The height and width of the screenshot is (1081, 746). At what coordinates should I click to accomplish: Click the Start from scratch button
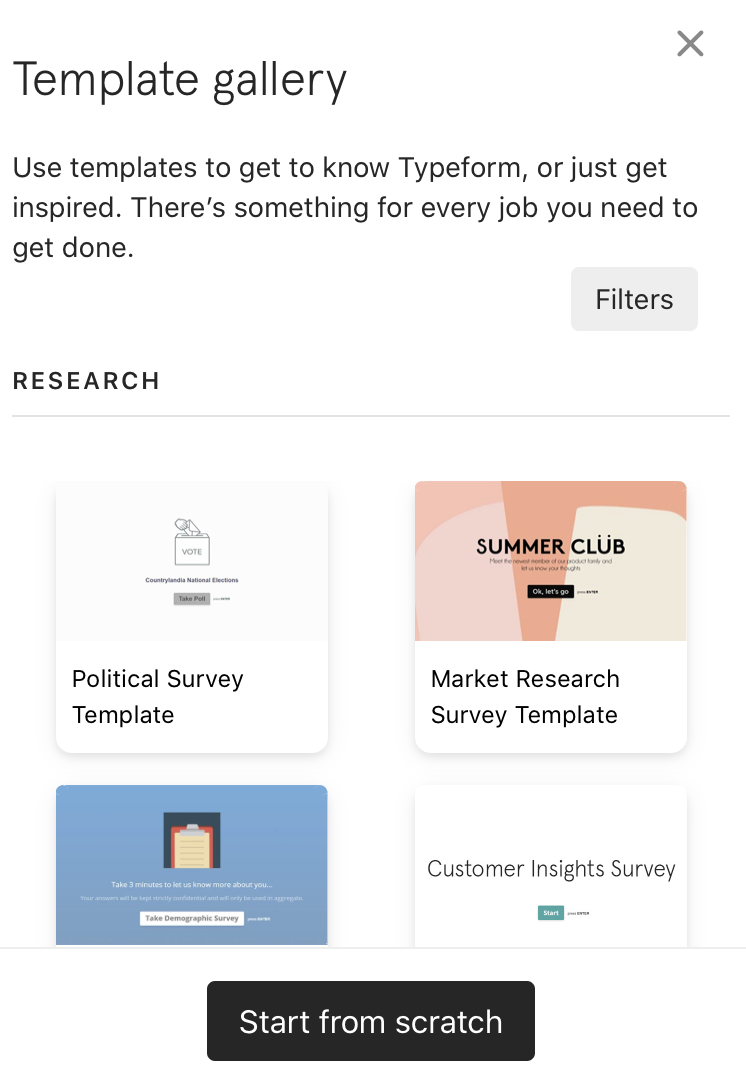(x=371, y=1021)
